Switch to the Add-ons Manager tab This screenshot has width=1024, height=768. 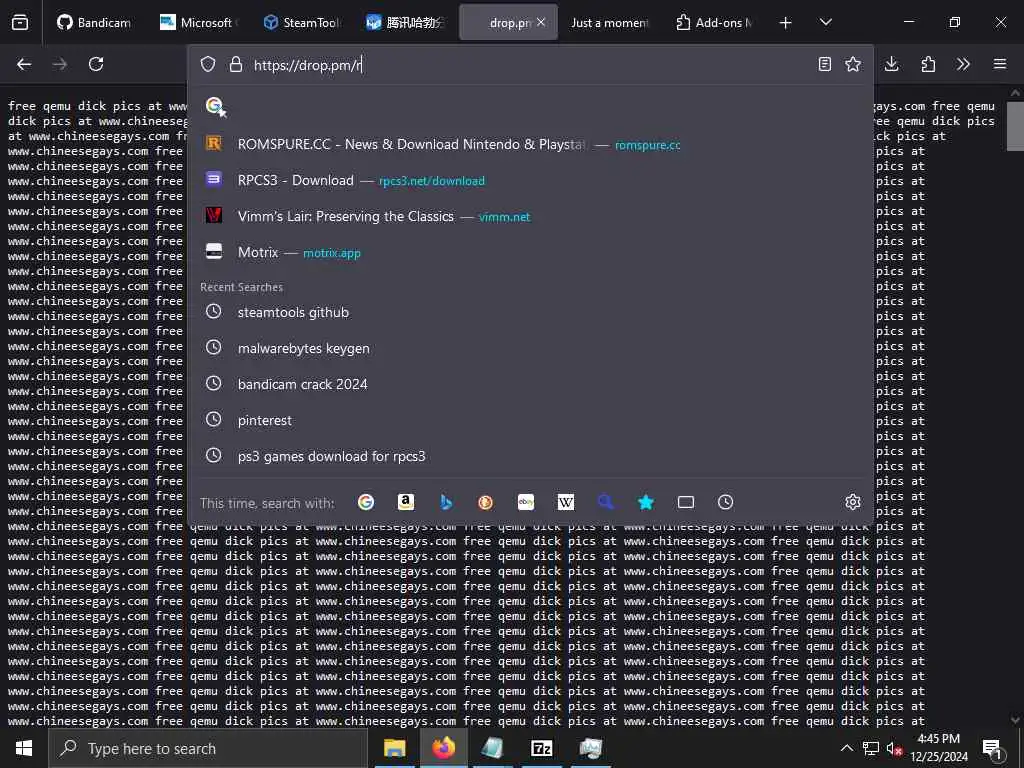(x=713, y=22)
